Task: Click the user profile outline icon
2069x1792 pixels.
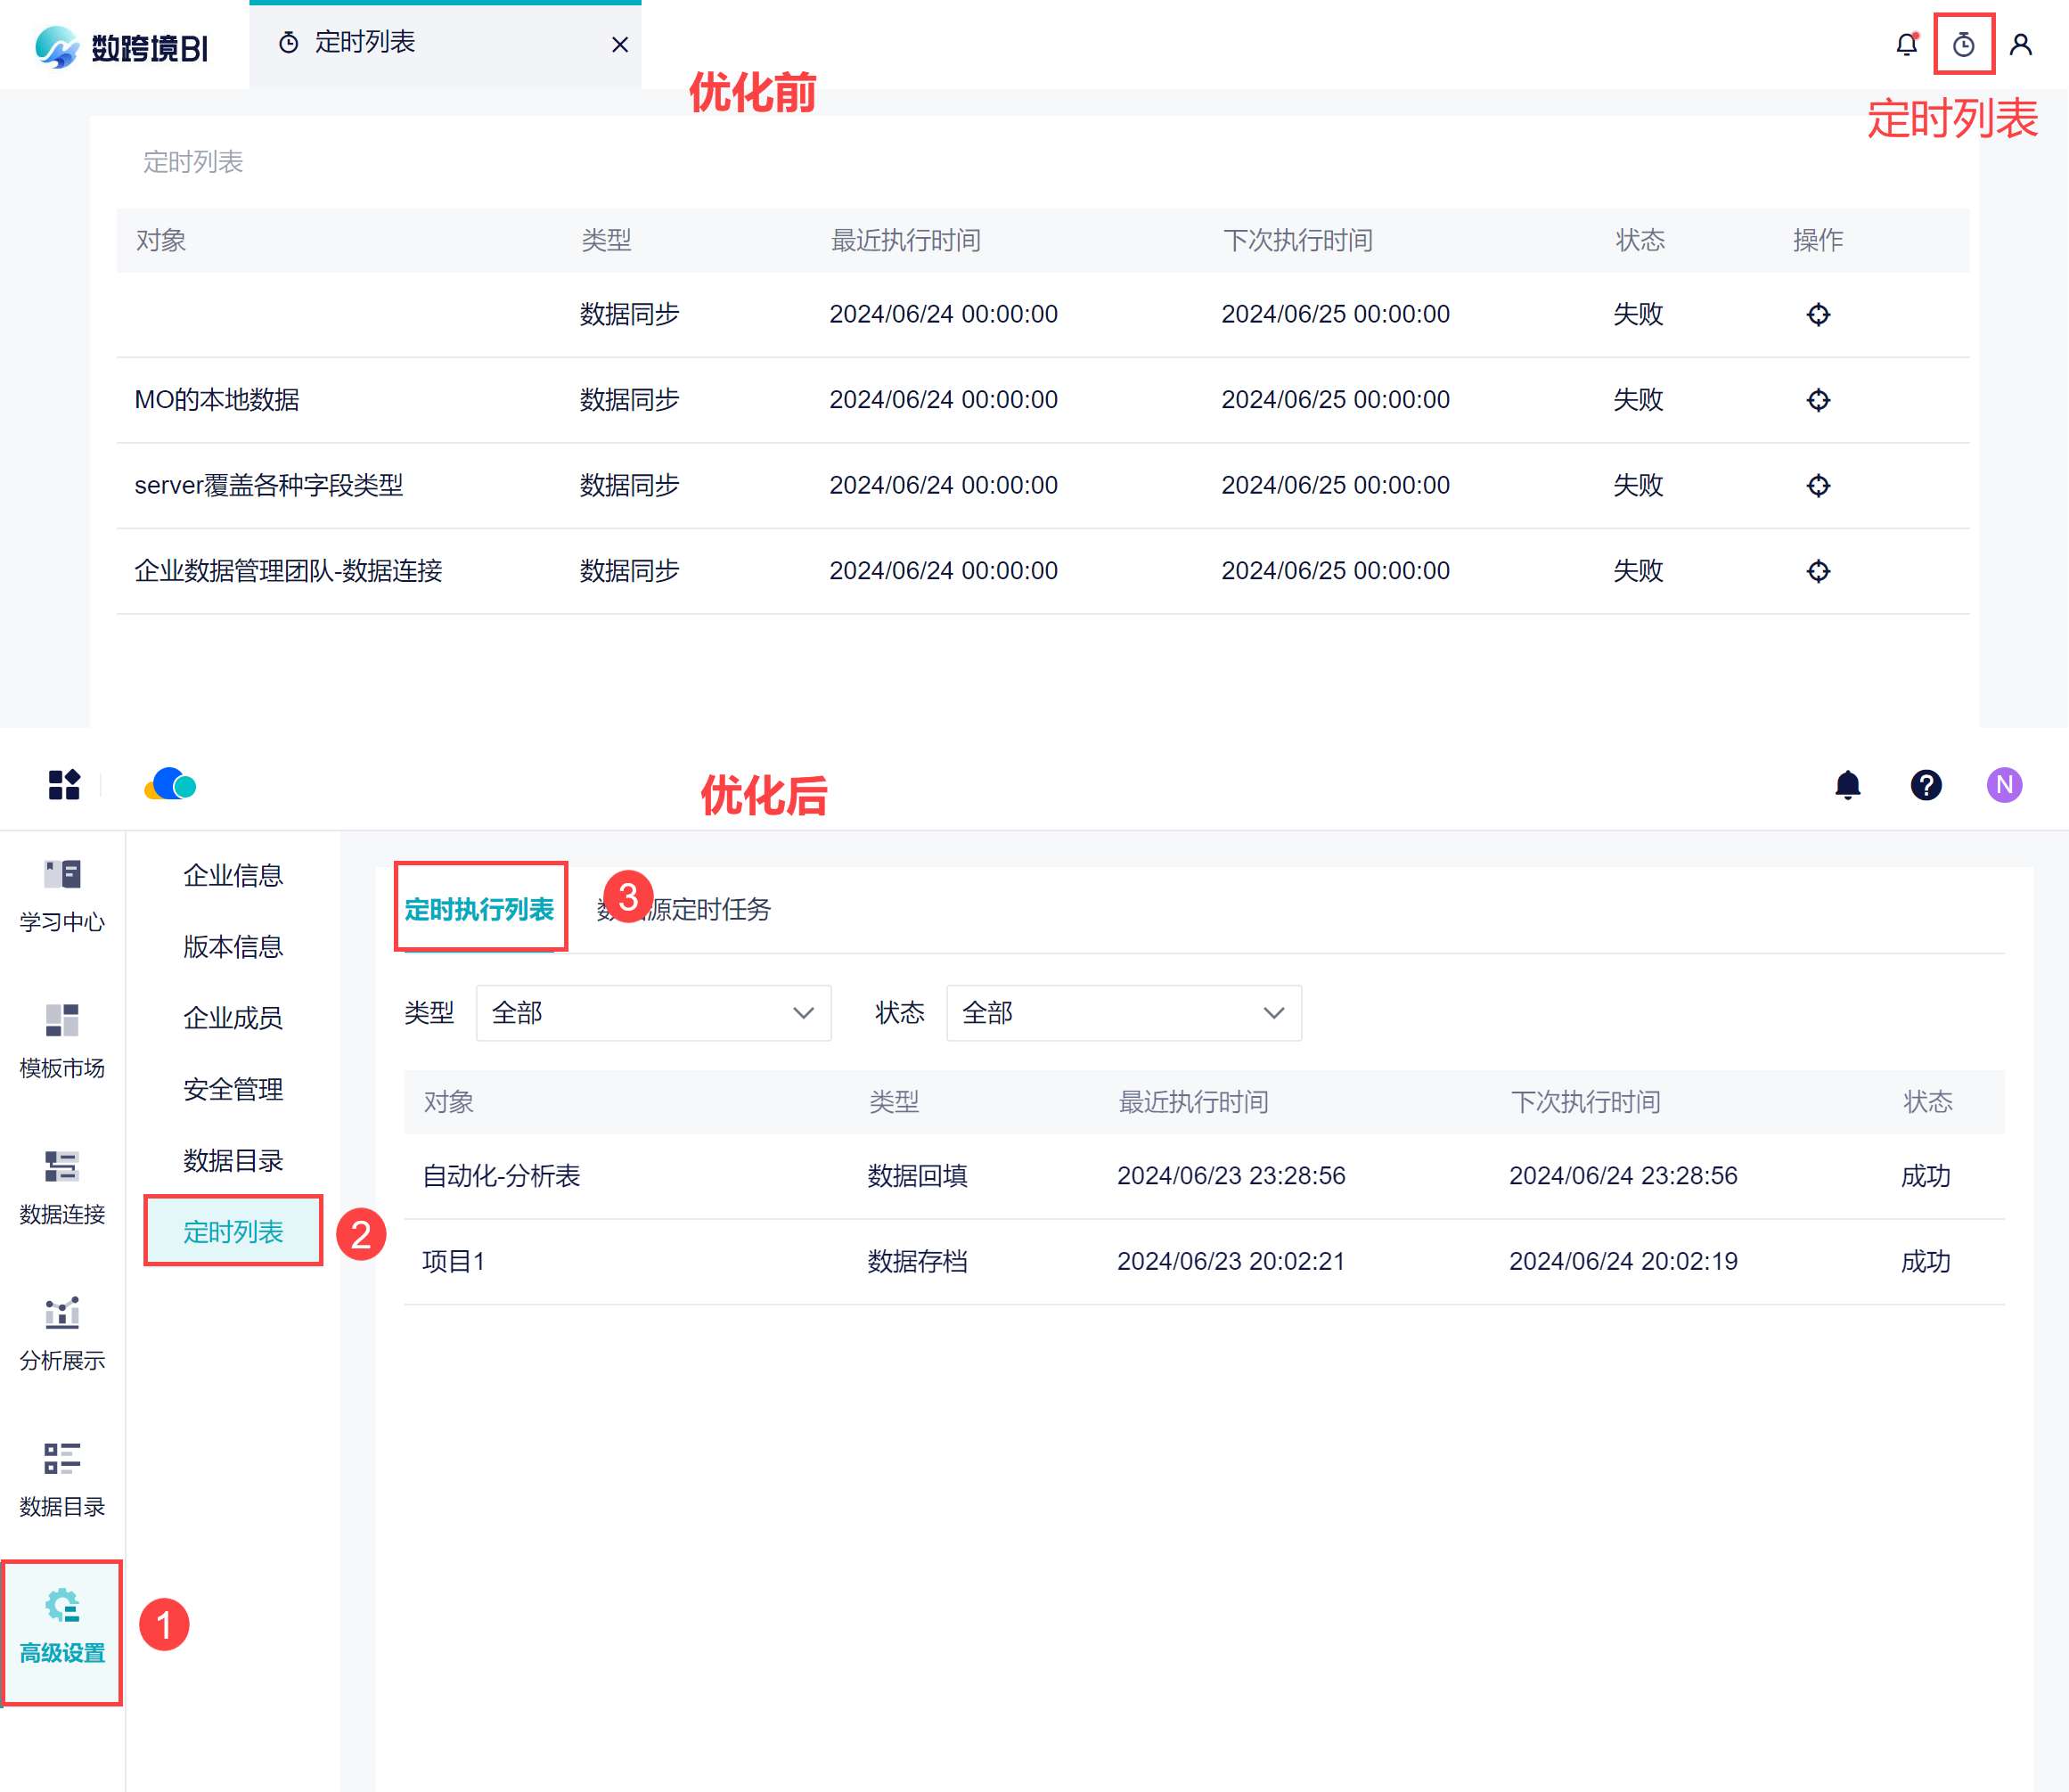Action: pyautogui.click(x=2020, y=45)
